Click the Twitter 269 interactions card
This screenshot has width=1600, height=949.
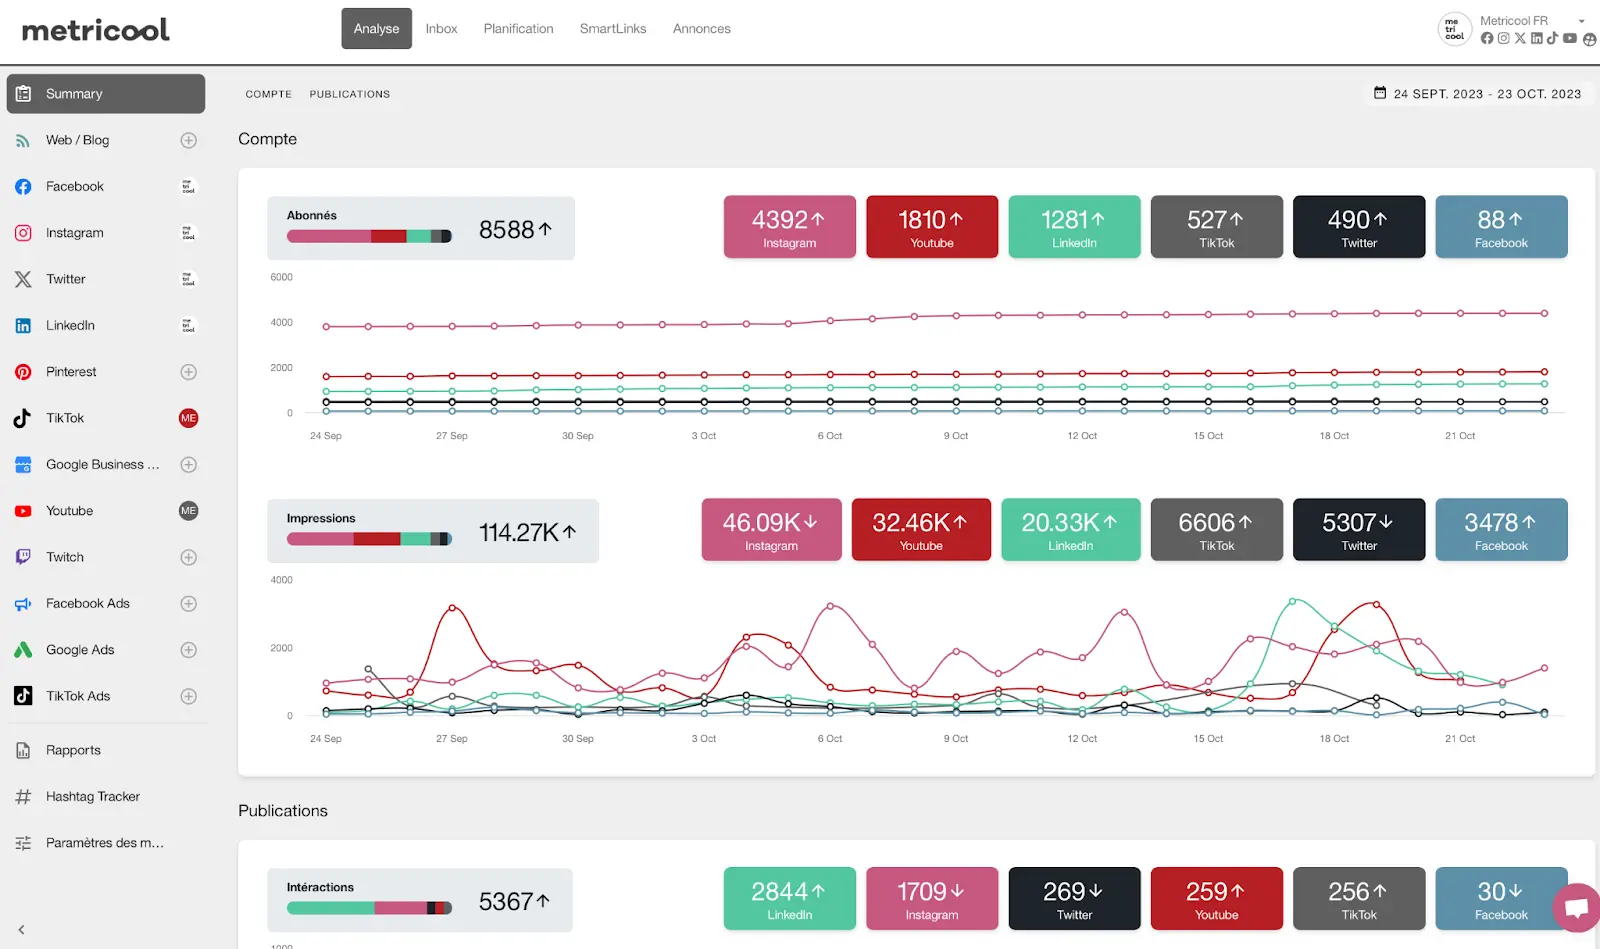coord(1074,899)
